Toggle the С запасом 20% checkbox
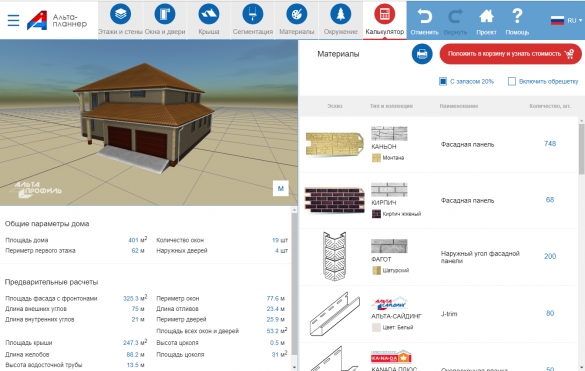585x371 pixels. point(443,81)
